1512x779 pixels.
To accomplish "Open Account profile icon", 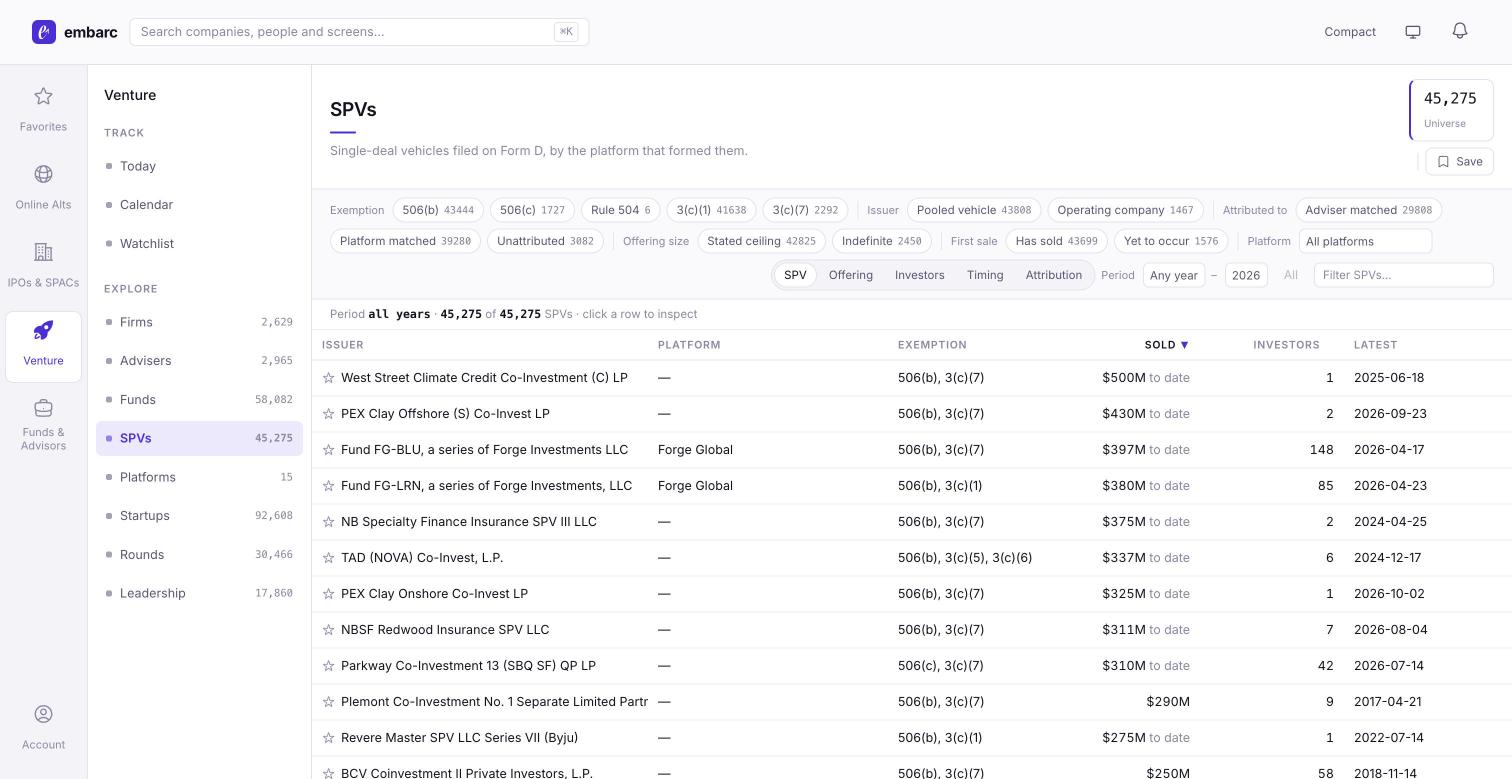I will [x=43, y=714].
